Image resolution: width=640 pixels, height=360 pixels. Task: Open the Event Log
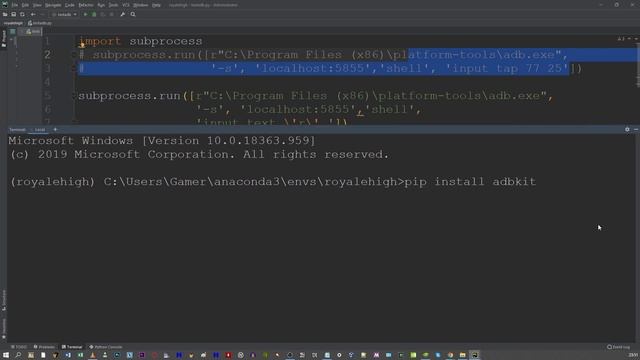click(x=619, y=347)
